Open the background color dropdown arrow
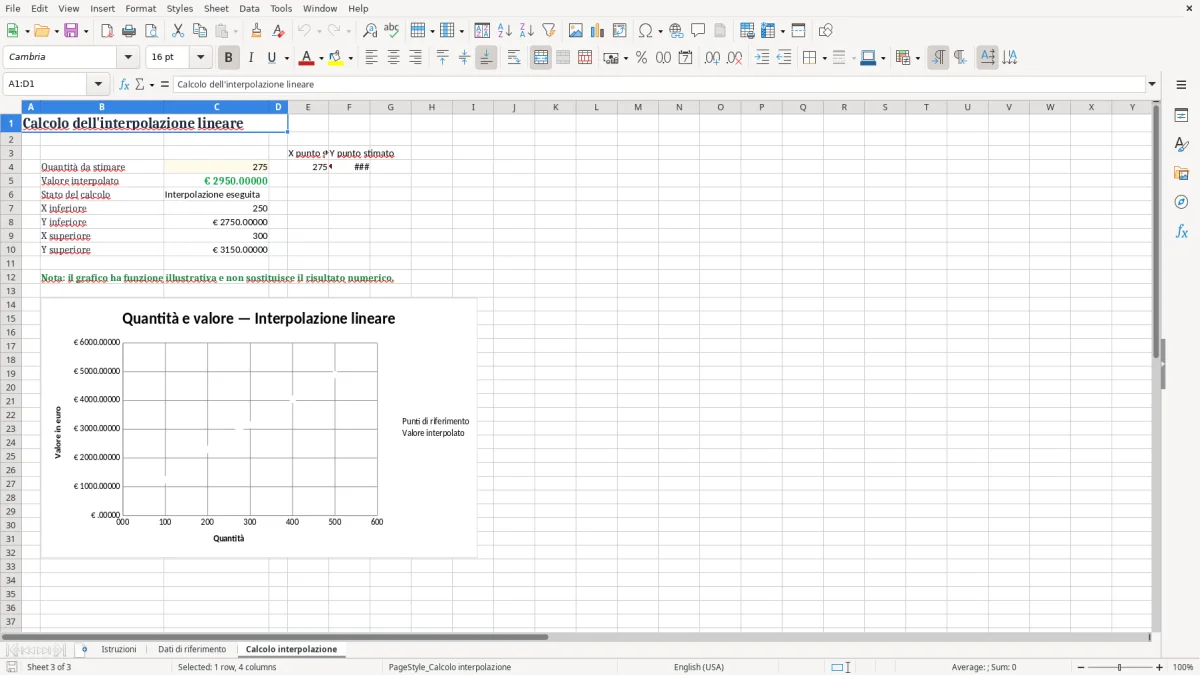Image resolution: width=1200 pixels, height=675 pixels. click(x=350, y=58)
